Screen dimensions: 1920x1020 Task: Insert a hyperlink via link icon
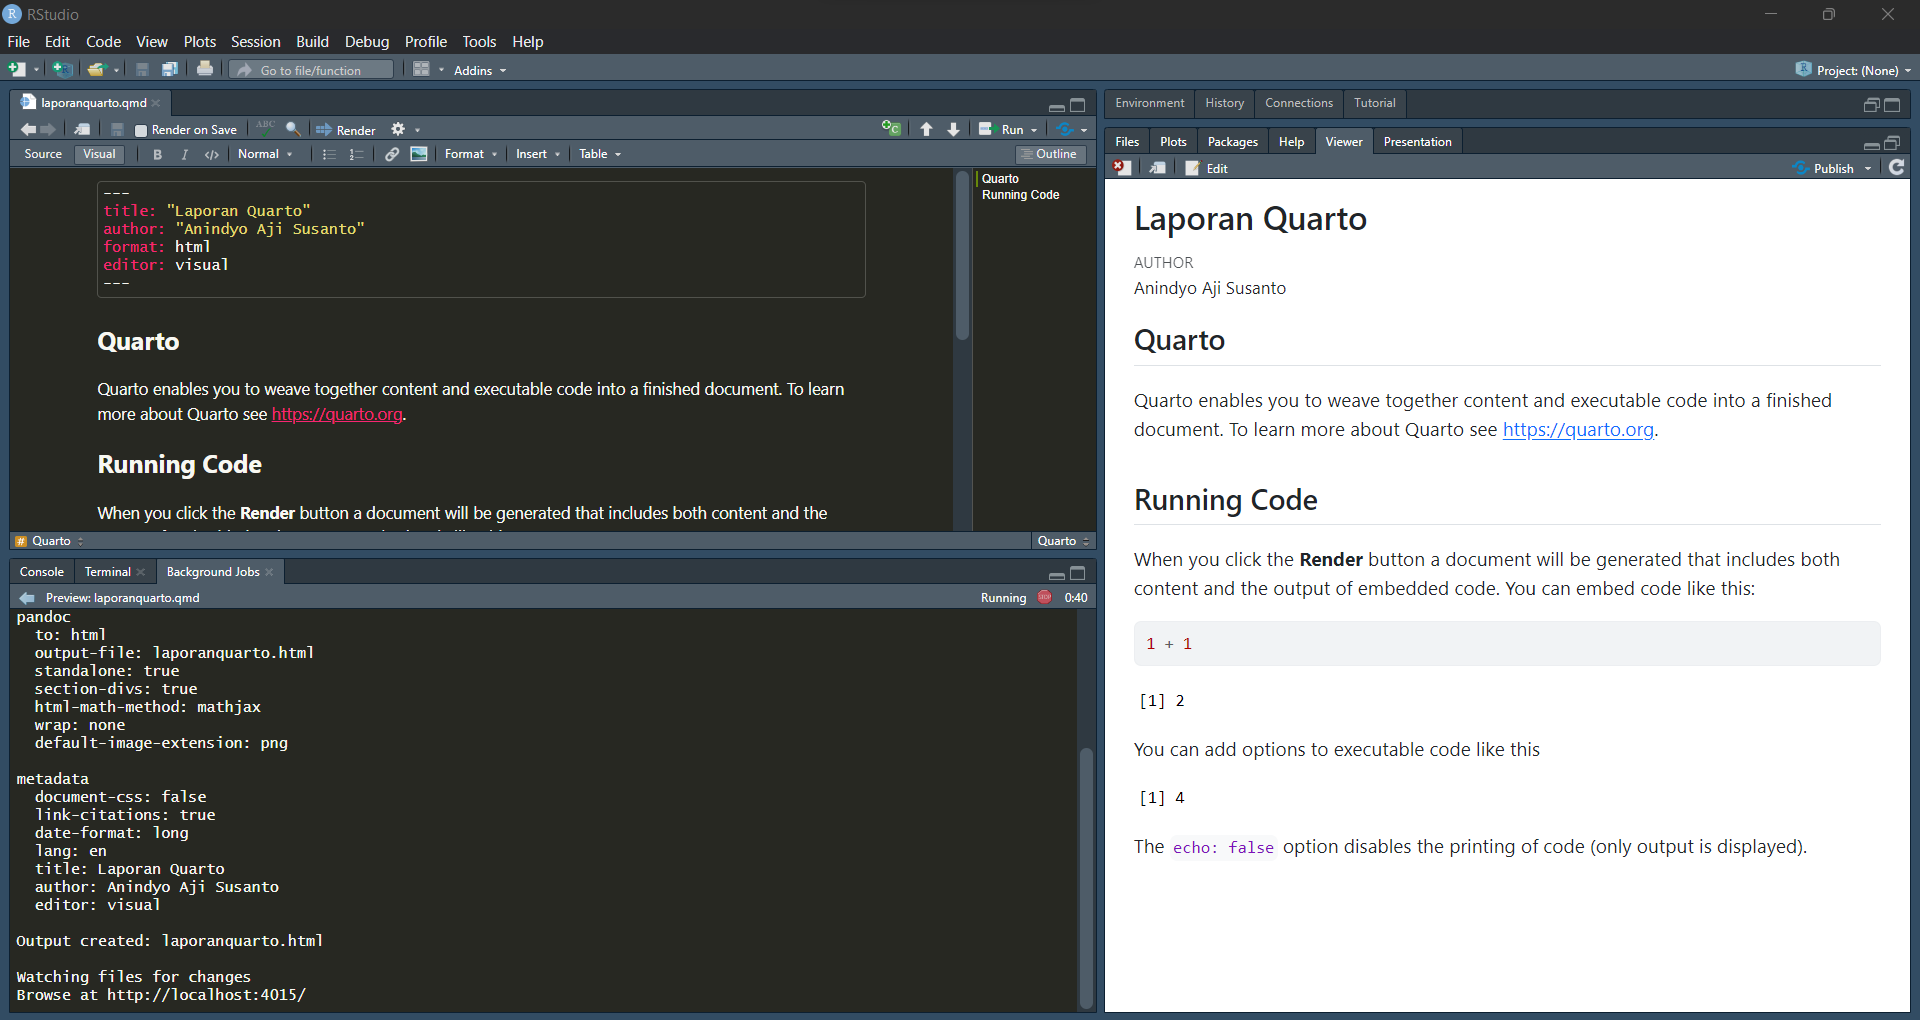pyautogui.click(x=392, y=154)
